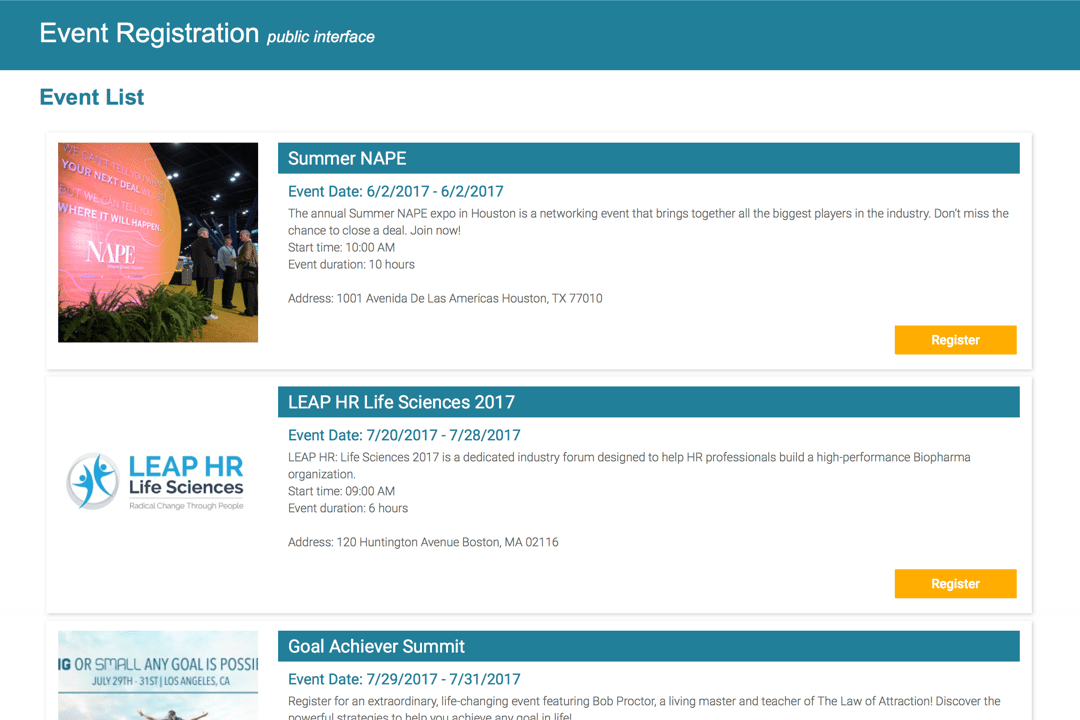1080x720 pixels.
Task: Click the Event List heading
Action: click(x=92, y=97)
